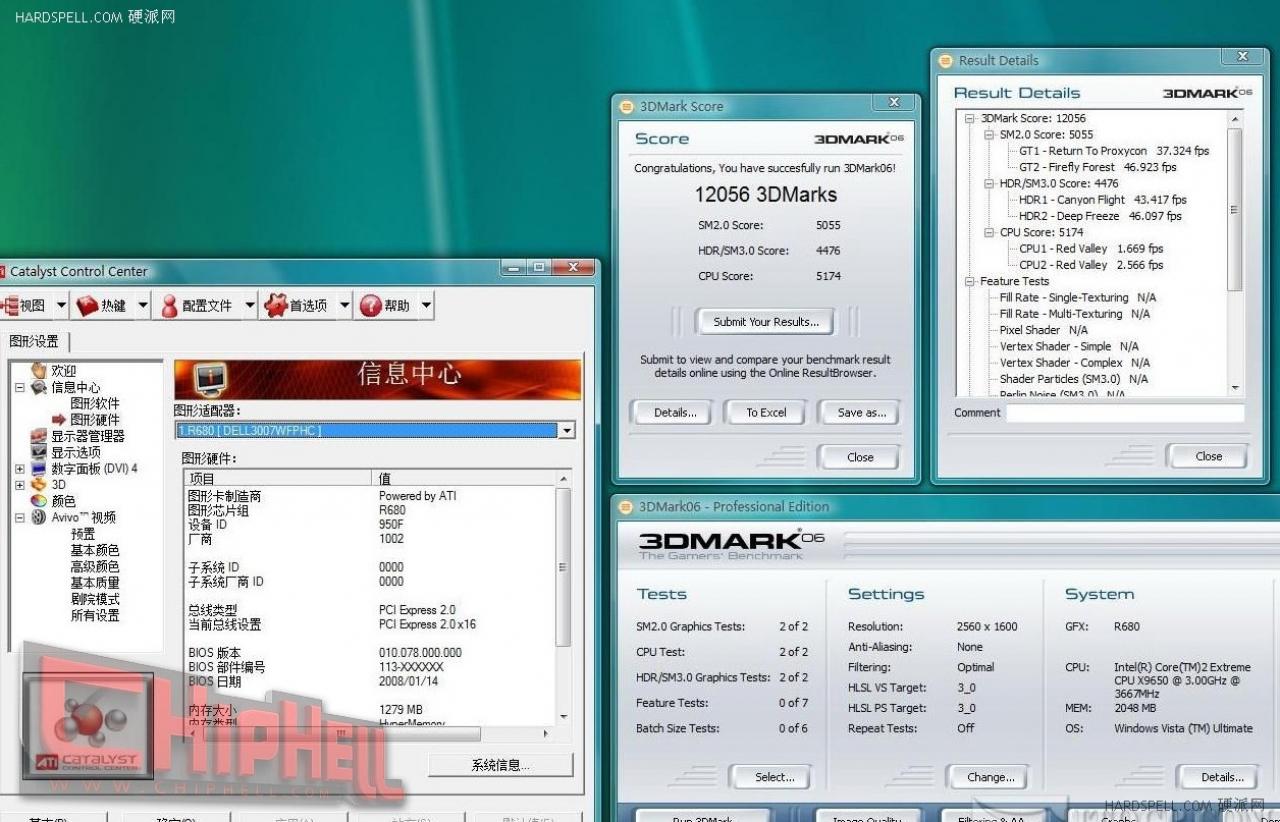Open the 首选项 preferences toolbar button
The image size is (1280, 822).
(298, 306)
